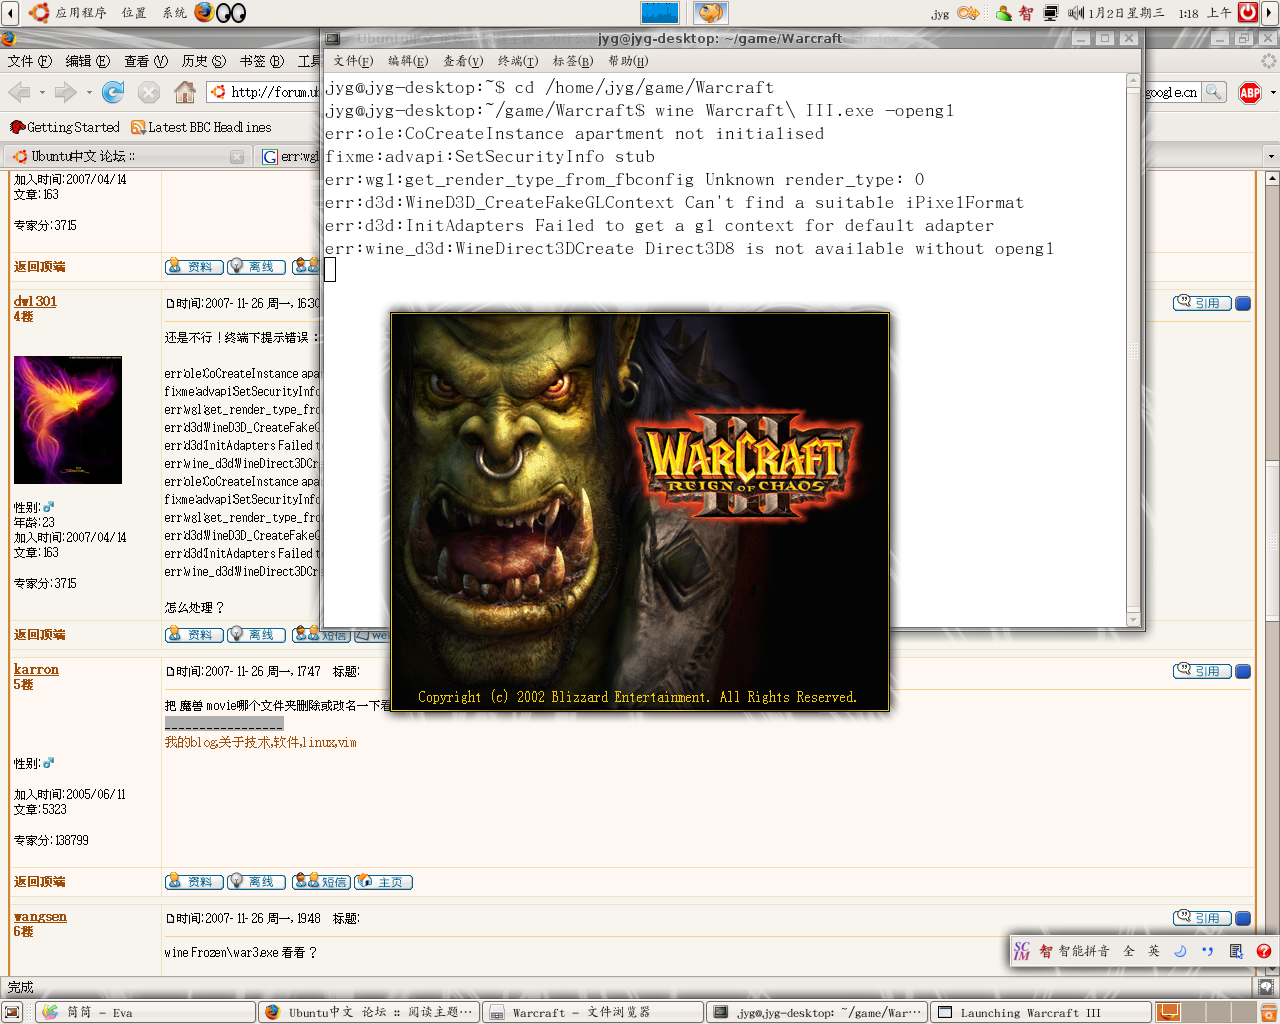Viewport: 1280px width, 1024px height.
Task: Toggle SCIM punctuation mode icon
Action: 1207,951
